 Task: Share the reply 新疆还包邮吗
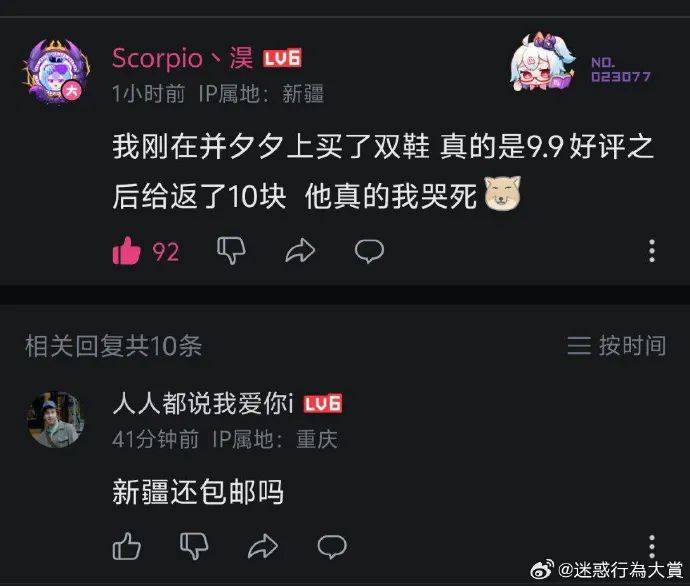click(263, 546)
